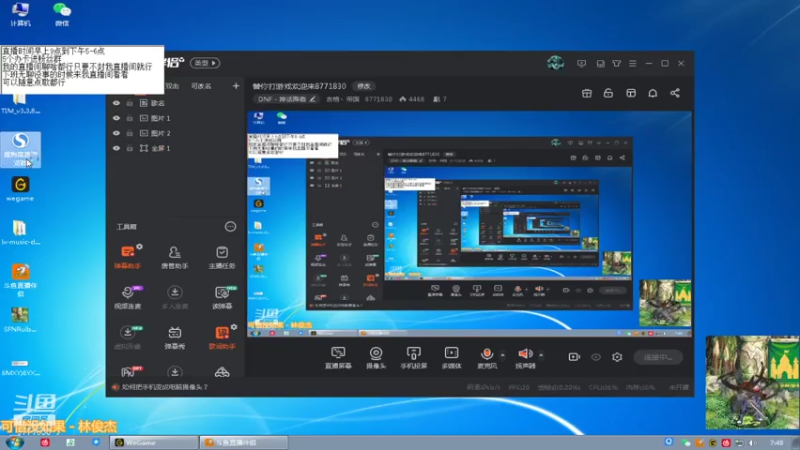The width and height of the screenshot is (800, 450).
Task: Toggle visibility of 歌名 source
Action: click(116, 103)
